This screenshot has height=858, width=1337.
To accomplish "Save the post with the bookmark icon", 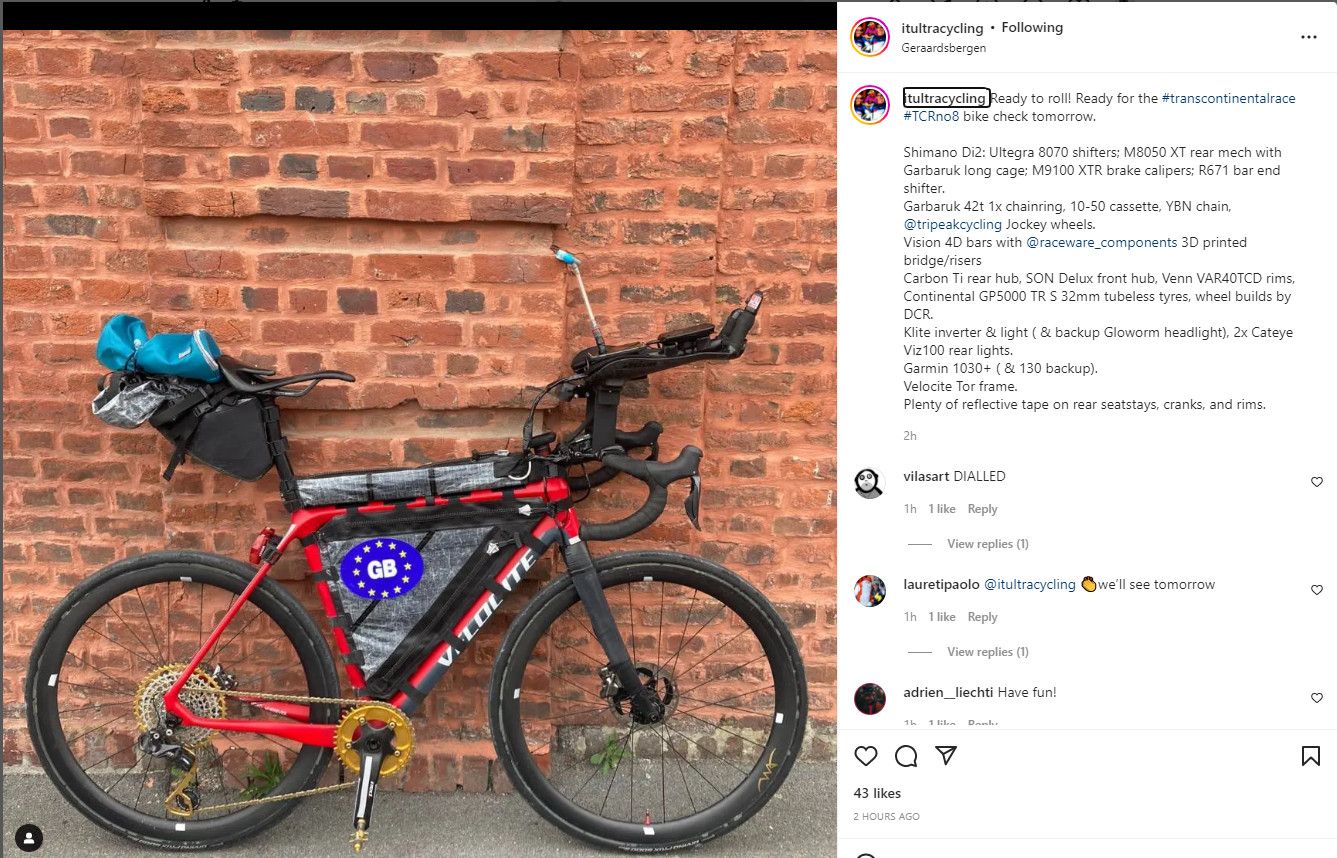I will (x=1310, y=756).
